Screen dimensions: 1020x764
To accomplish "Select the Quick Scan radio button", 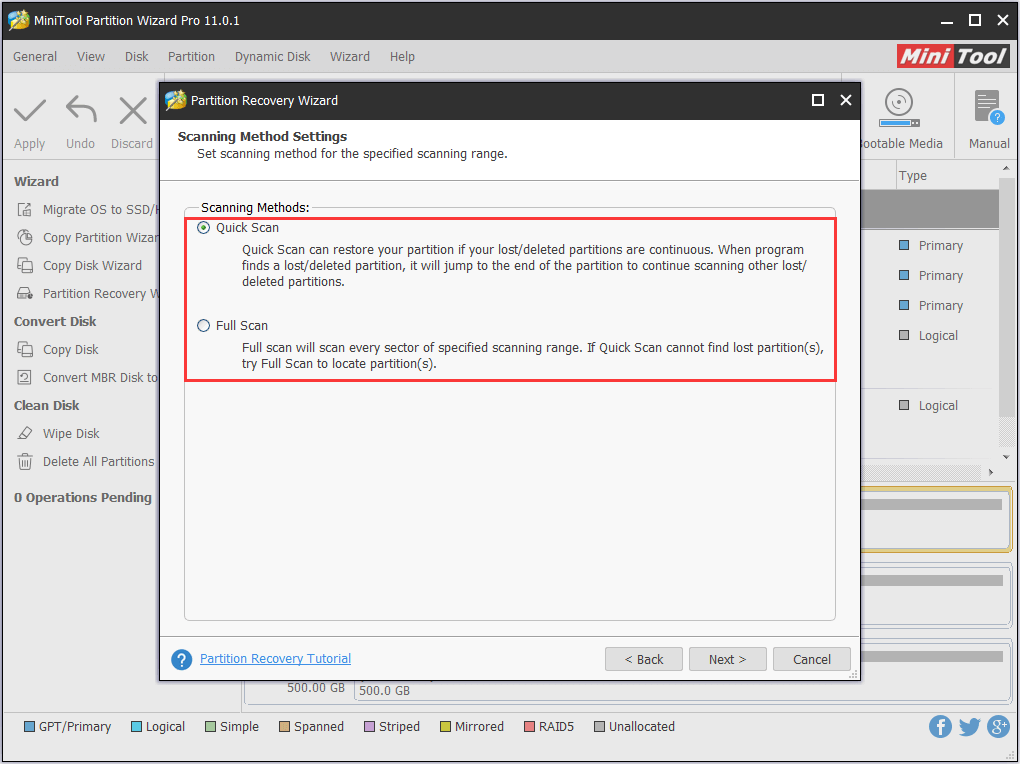I will [204, 228].
